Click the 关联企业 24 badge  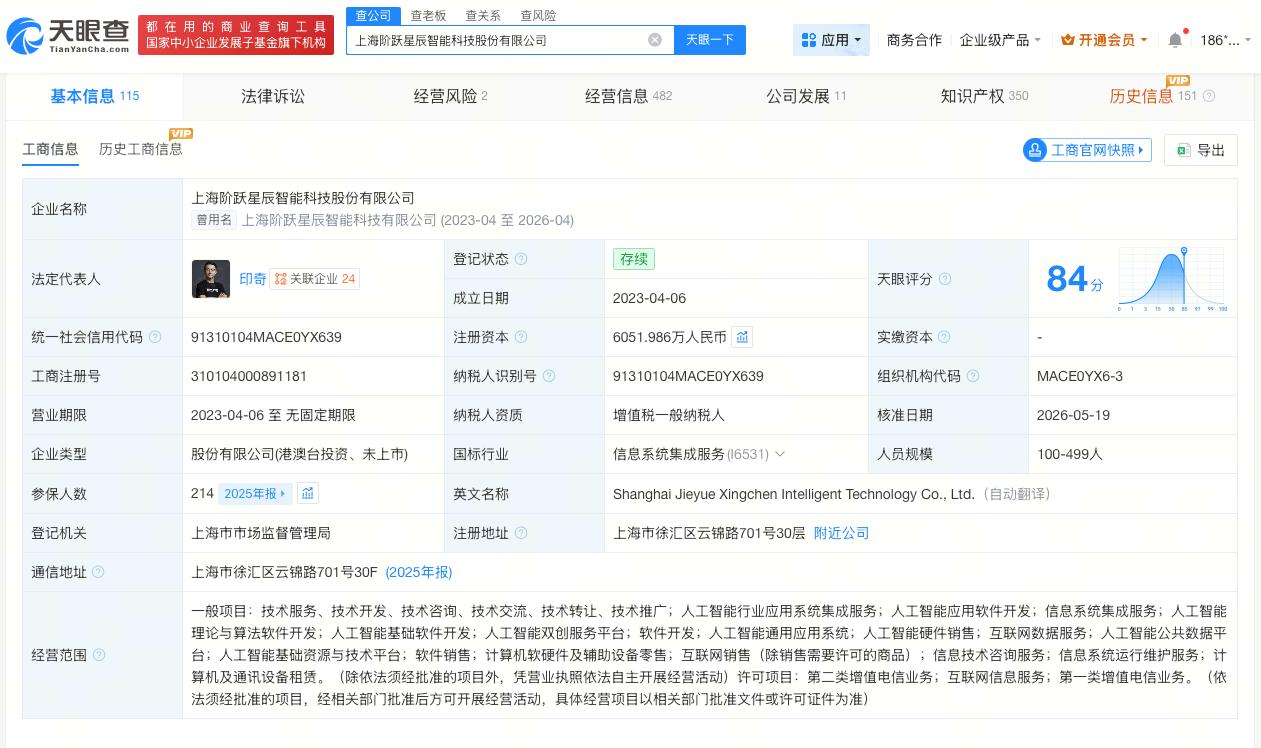pos(315,279)
